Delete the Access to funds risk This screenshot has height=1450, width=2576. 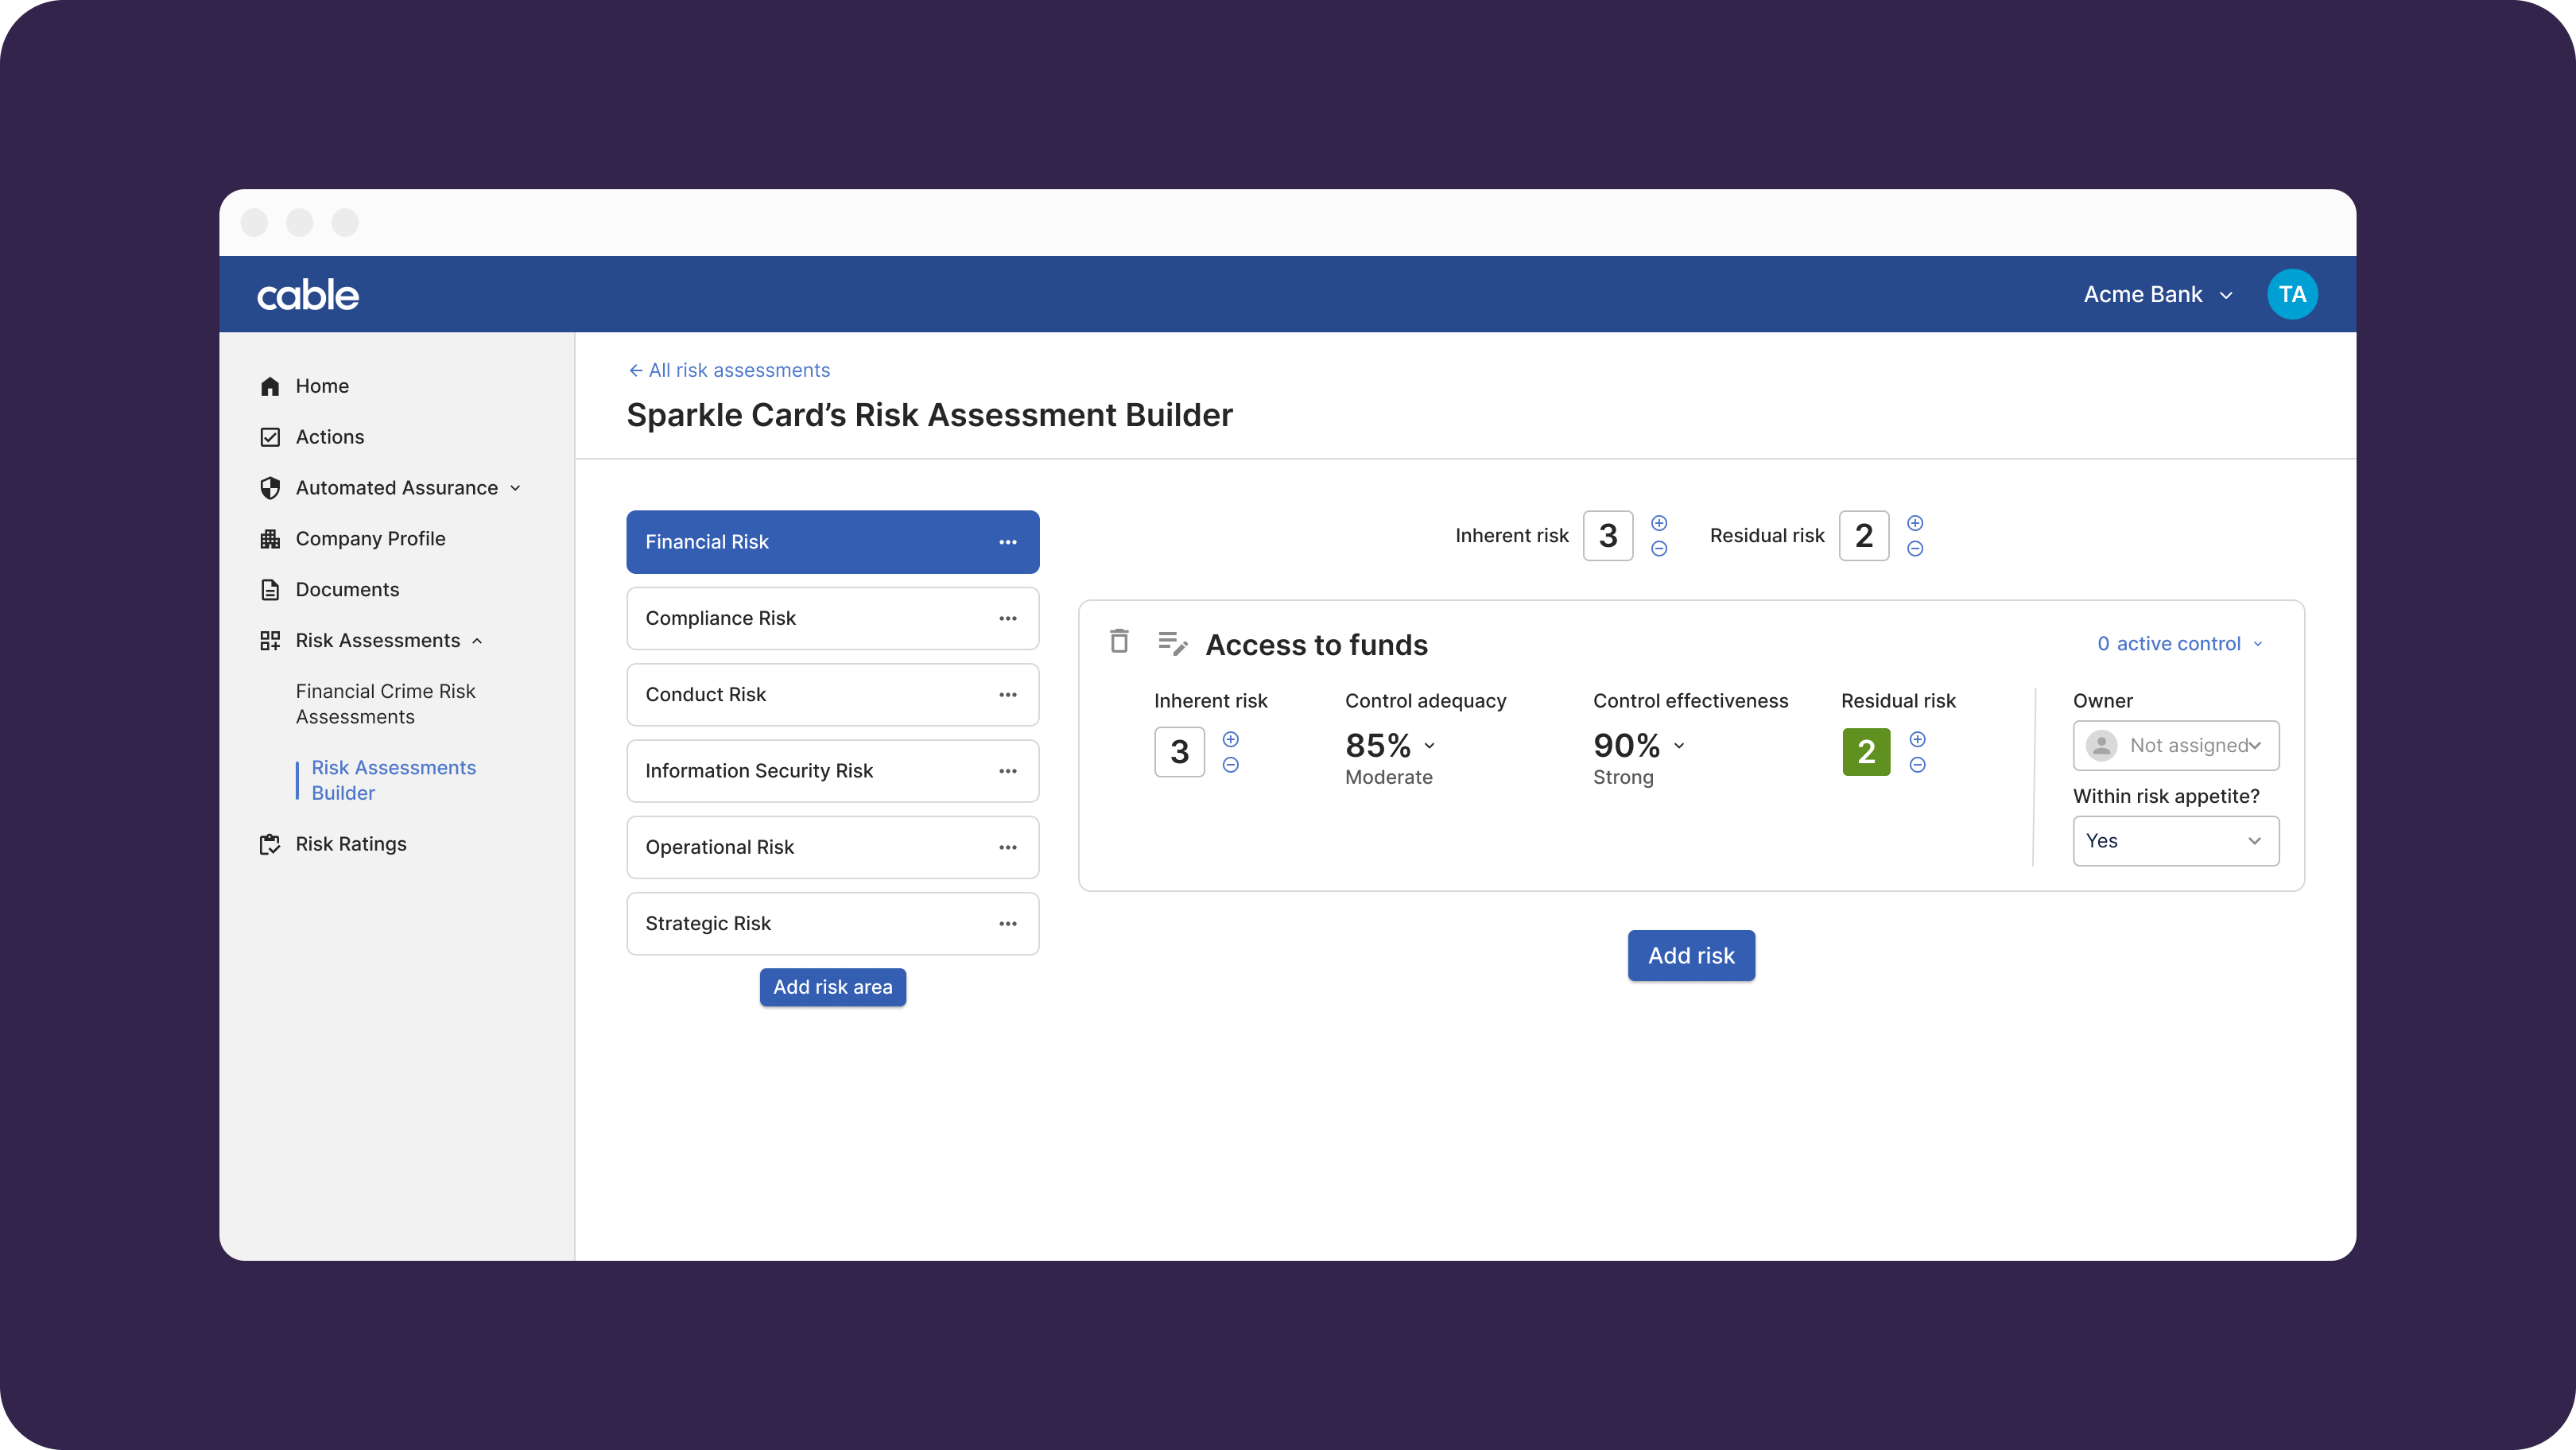click(1119, 641)
